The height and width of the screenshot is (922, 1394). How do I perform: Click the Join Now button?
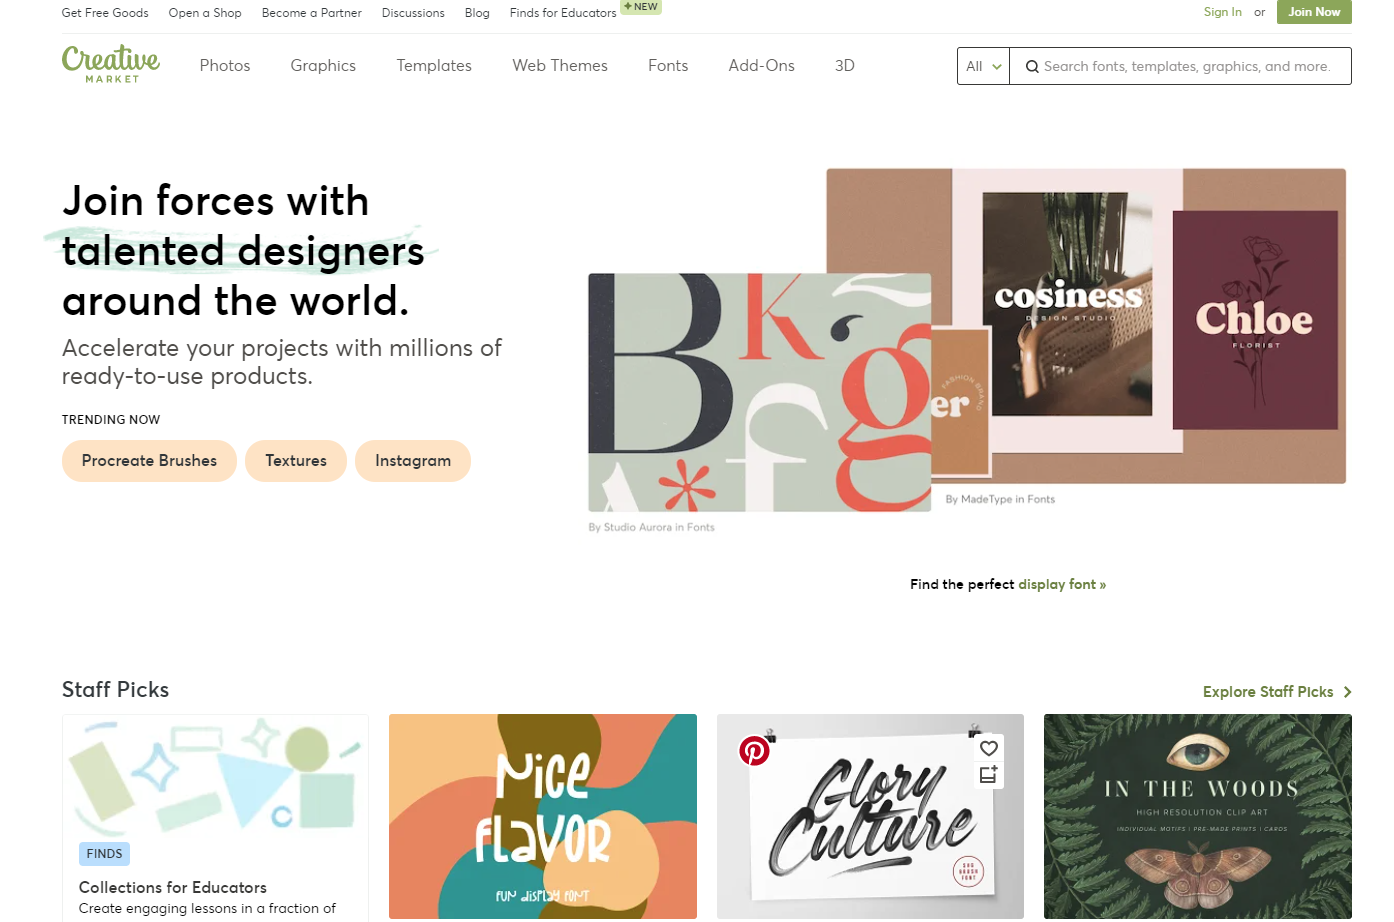pos(1314,12)
